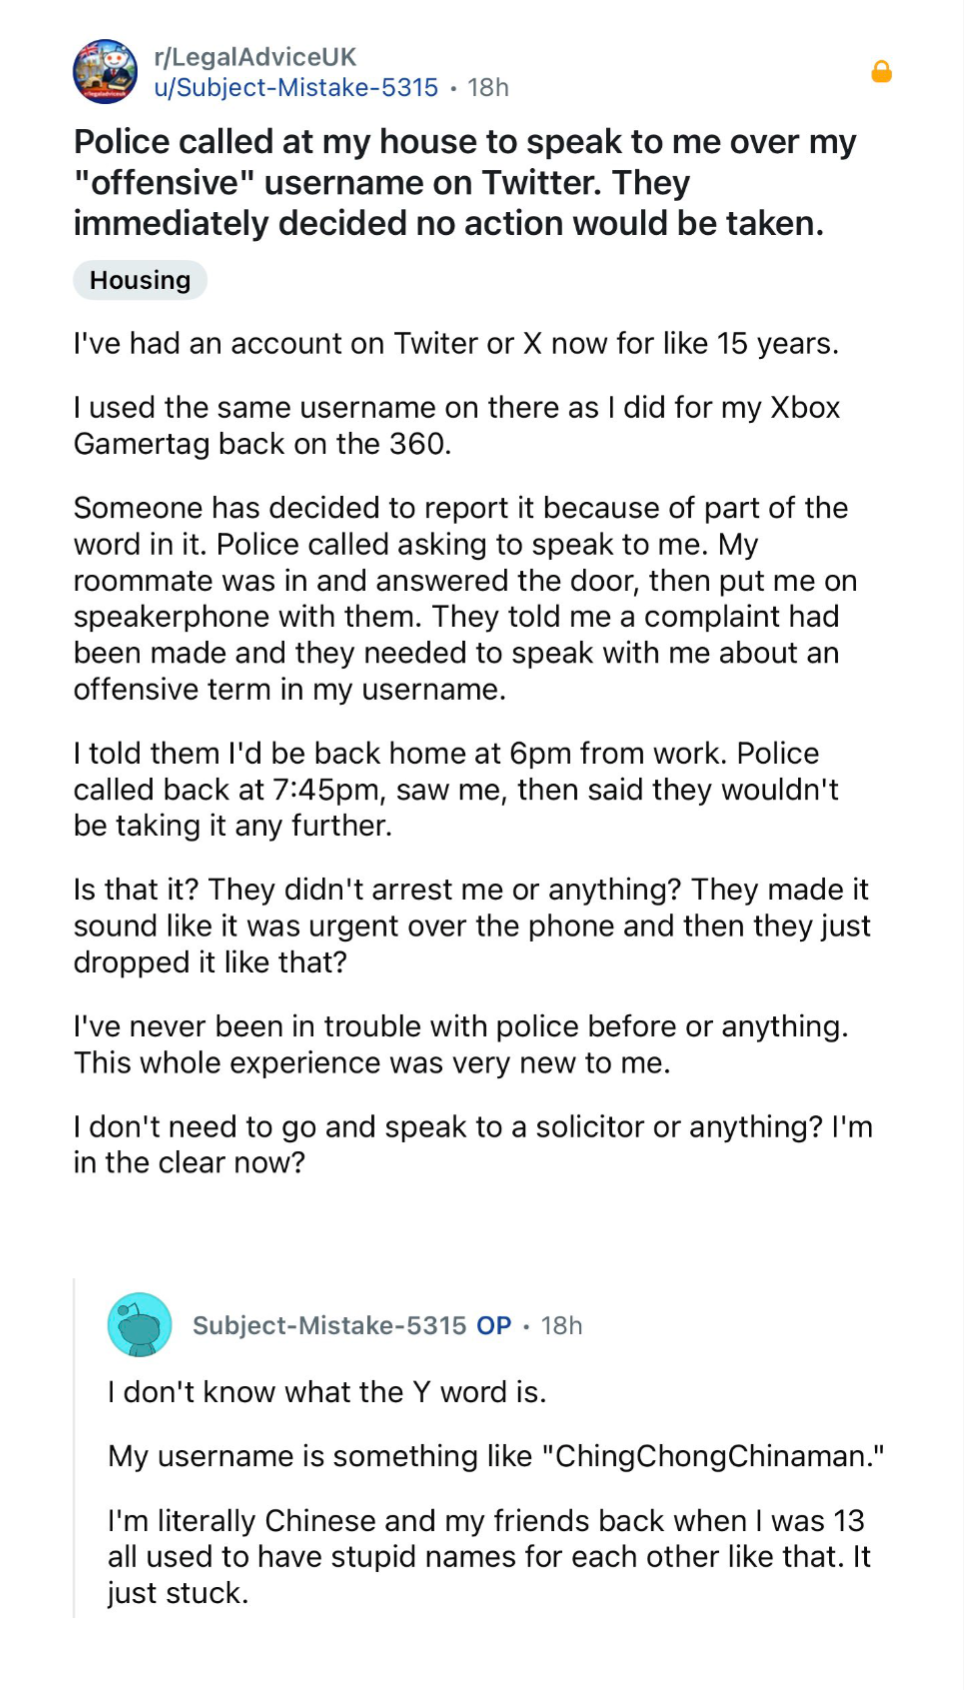Image resolution: width=964 pixels, height=1690 pixels.
Task: Click the comment's 18h timestamp
Action: (x=561, y=1325)
